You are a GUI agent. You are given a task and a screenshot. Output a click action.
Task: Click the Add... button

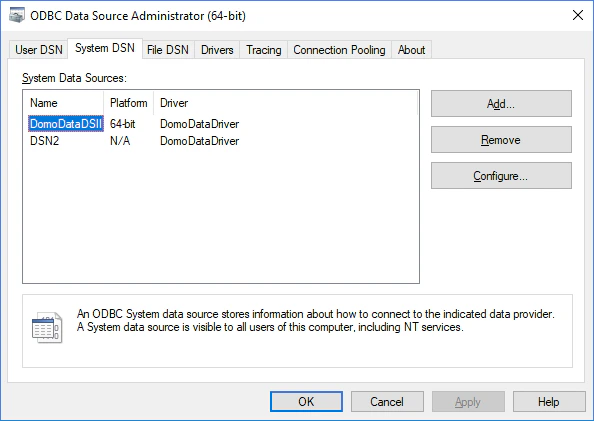[501, 103]
